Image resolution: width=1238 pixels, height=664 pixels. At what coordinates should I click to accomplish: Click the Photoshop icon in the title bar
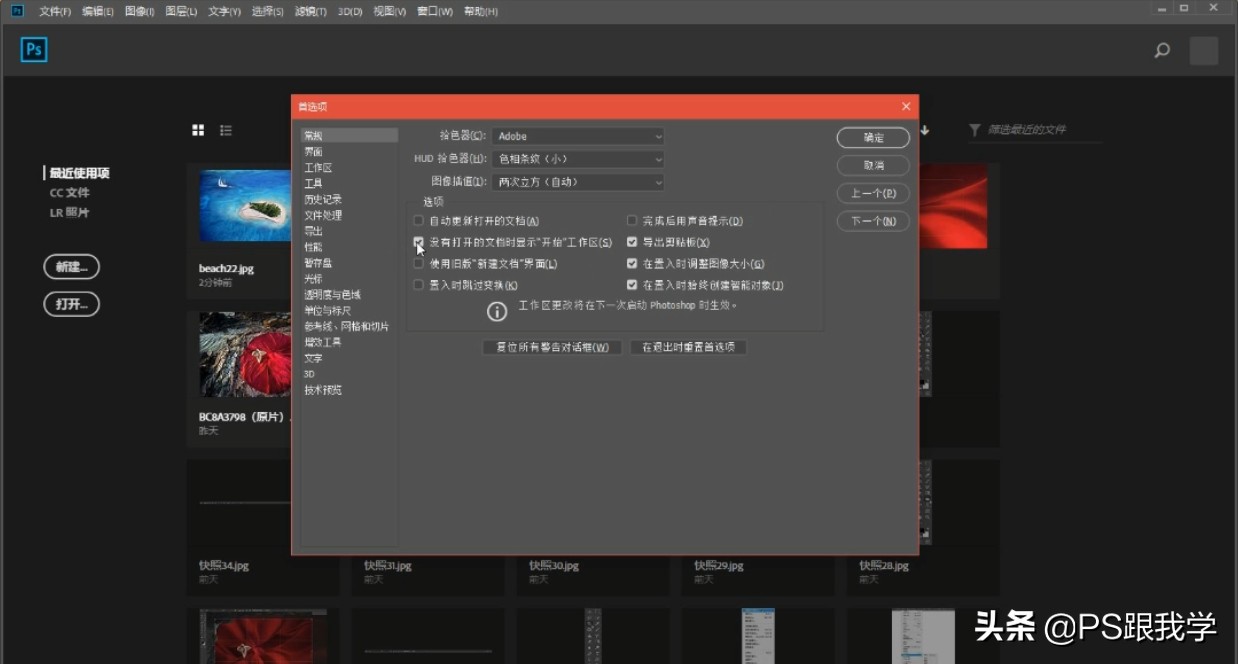pos(15,10)
